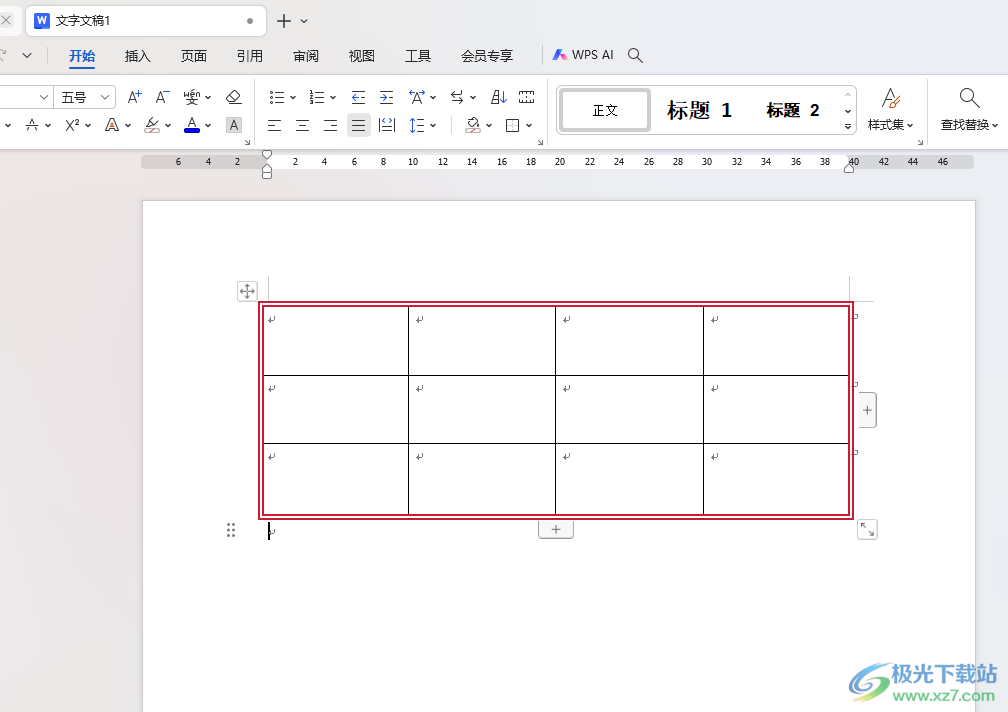The image size is (1008, 712).
Task: Expand highlight color arrow
Action: [x=168, y=125]
